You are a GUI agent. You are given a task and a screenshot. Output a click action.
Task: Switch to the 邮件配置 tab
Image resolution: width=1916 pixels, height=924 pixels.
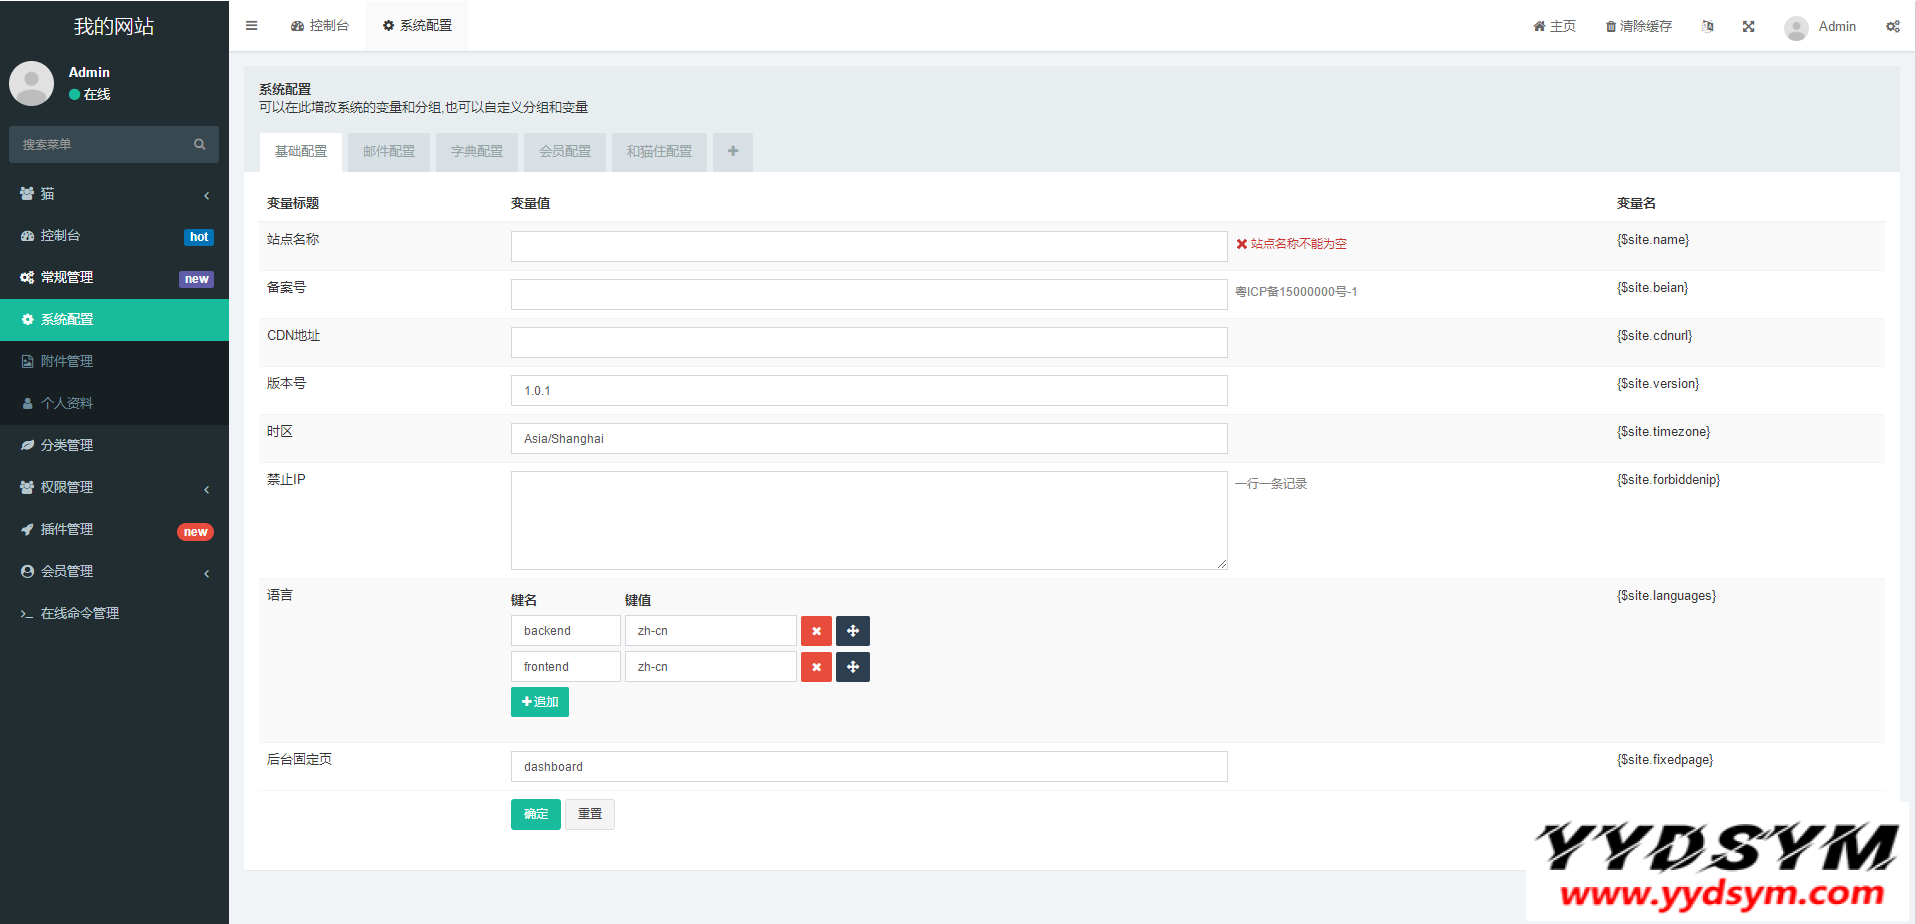click(388, 151)
